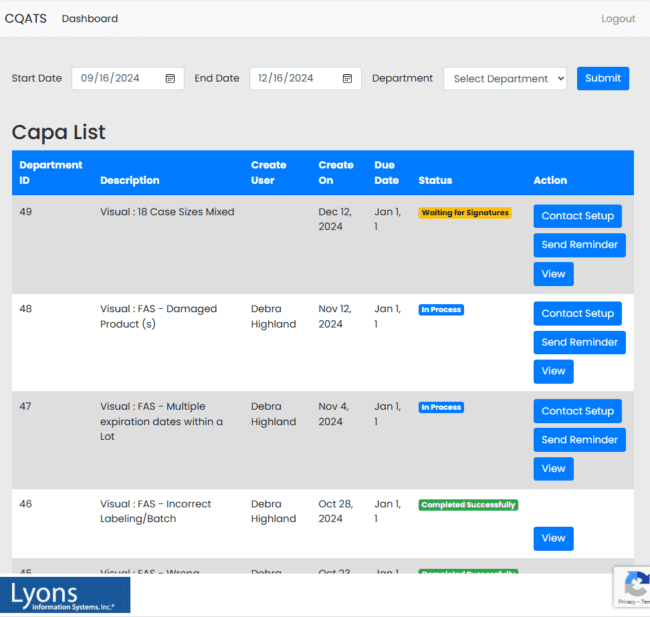Click the reCAPTCHA badge icon
Viewport: 650px width, 617px height.
point(634,585)
